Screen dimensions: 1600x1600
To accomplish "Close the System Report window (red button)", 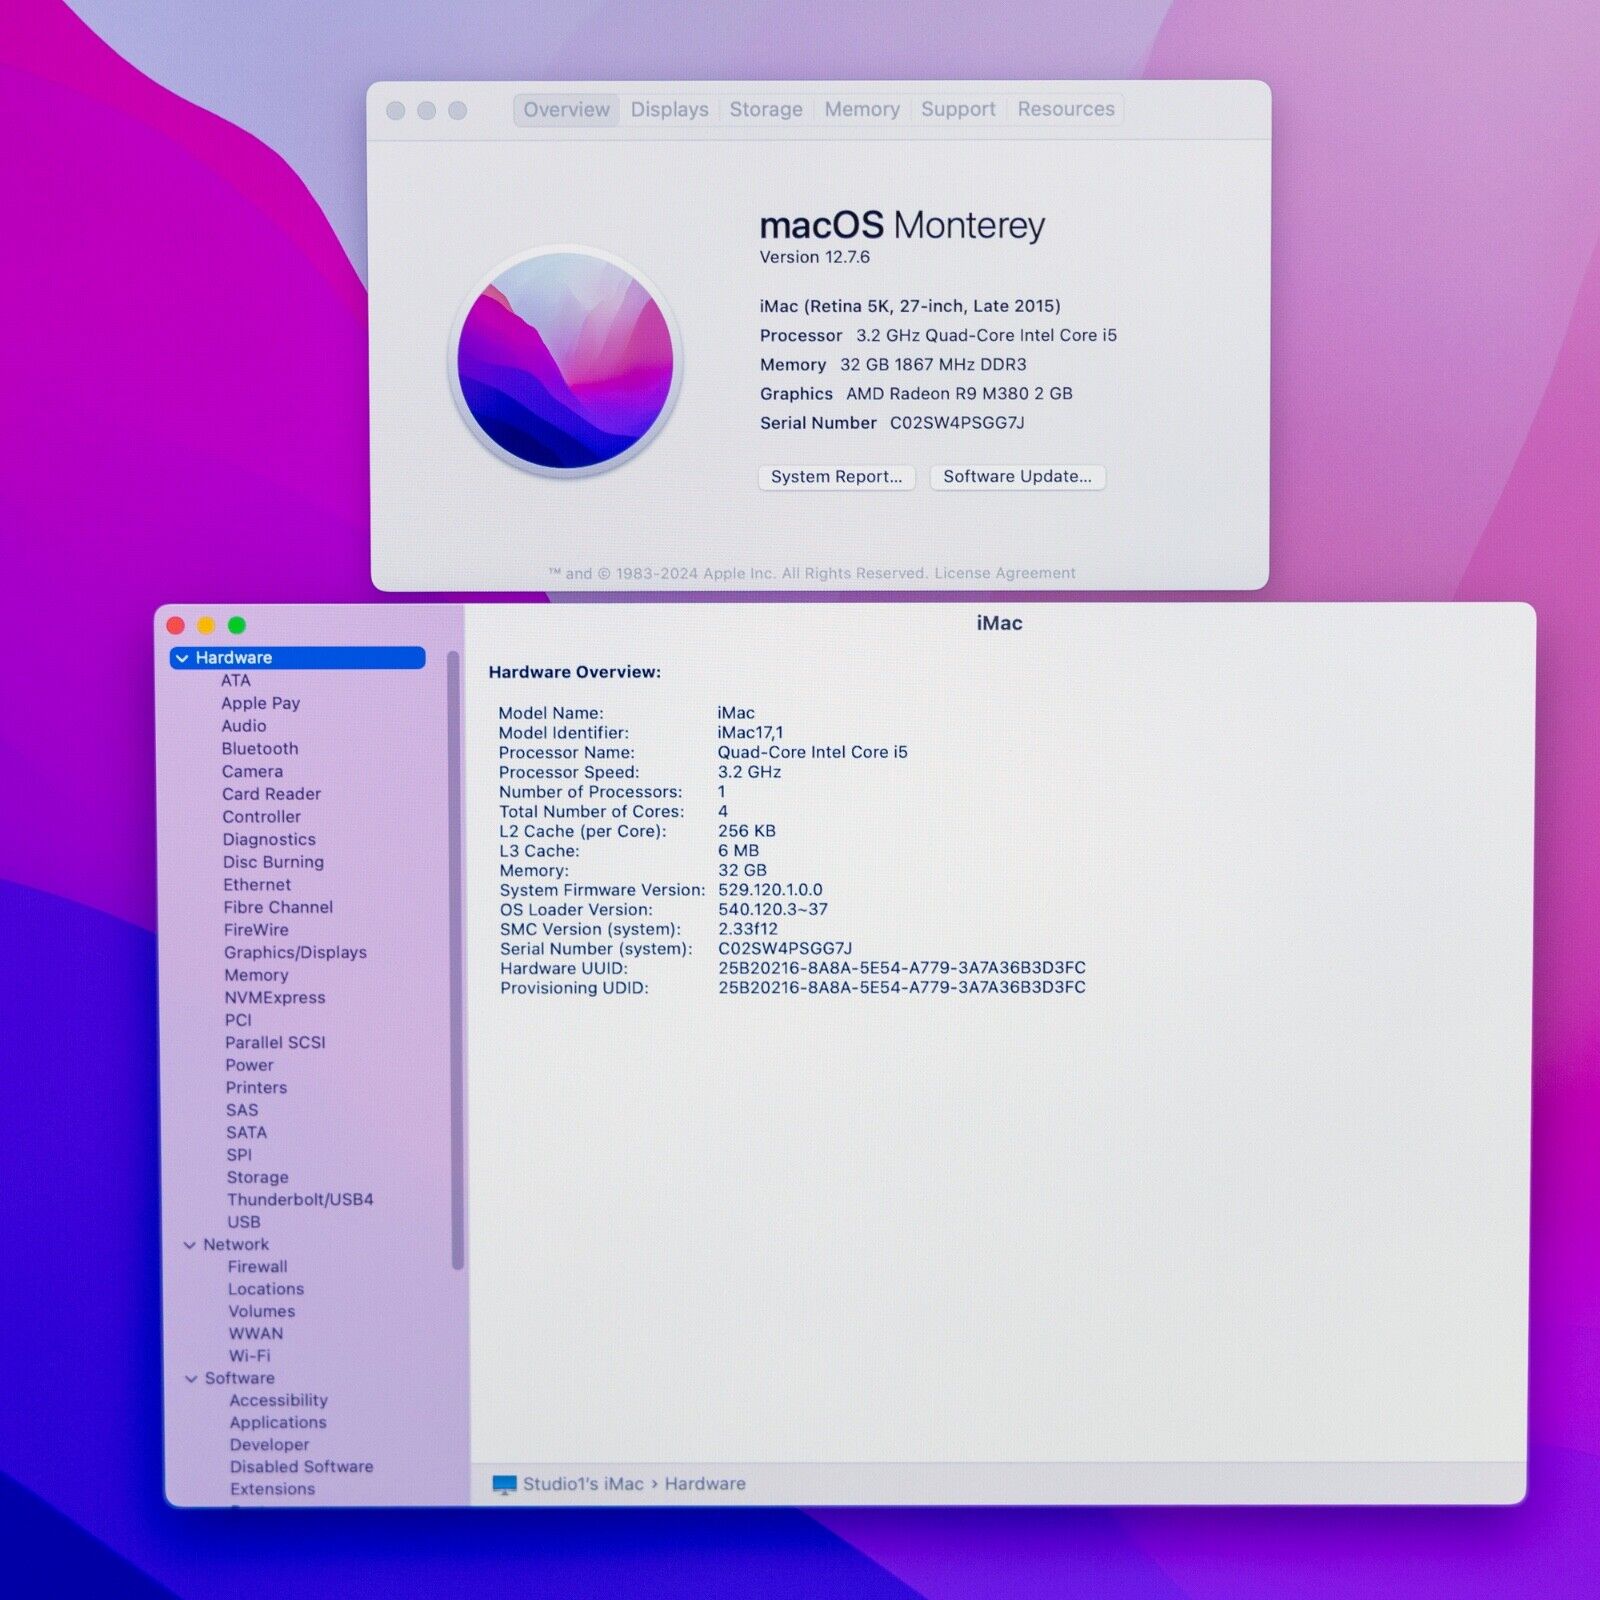I will coord(176,626).
